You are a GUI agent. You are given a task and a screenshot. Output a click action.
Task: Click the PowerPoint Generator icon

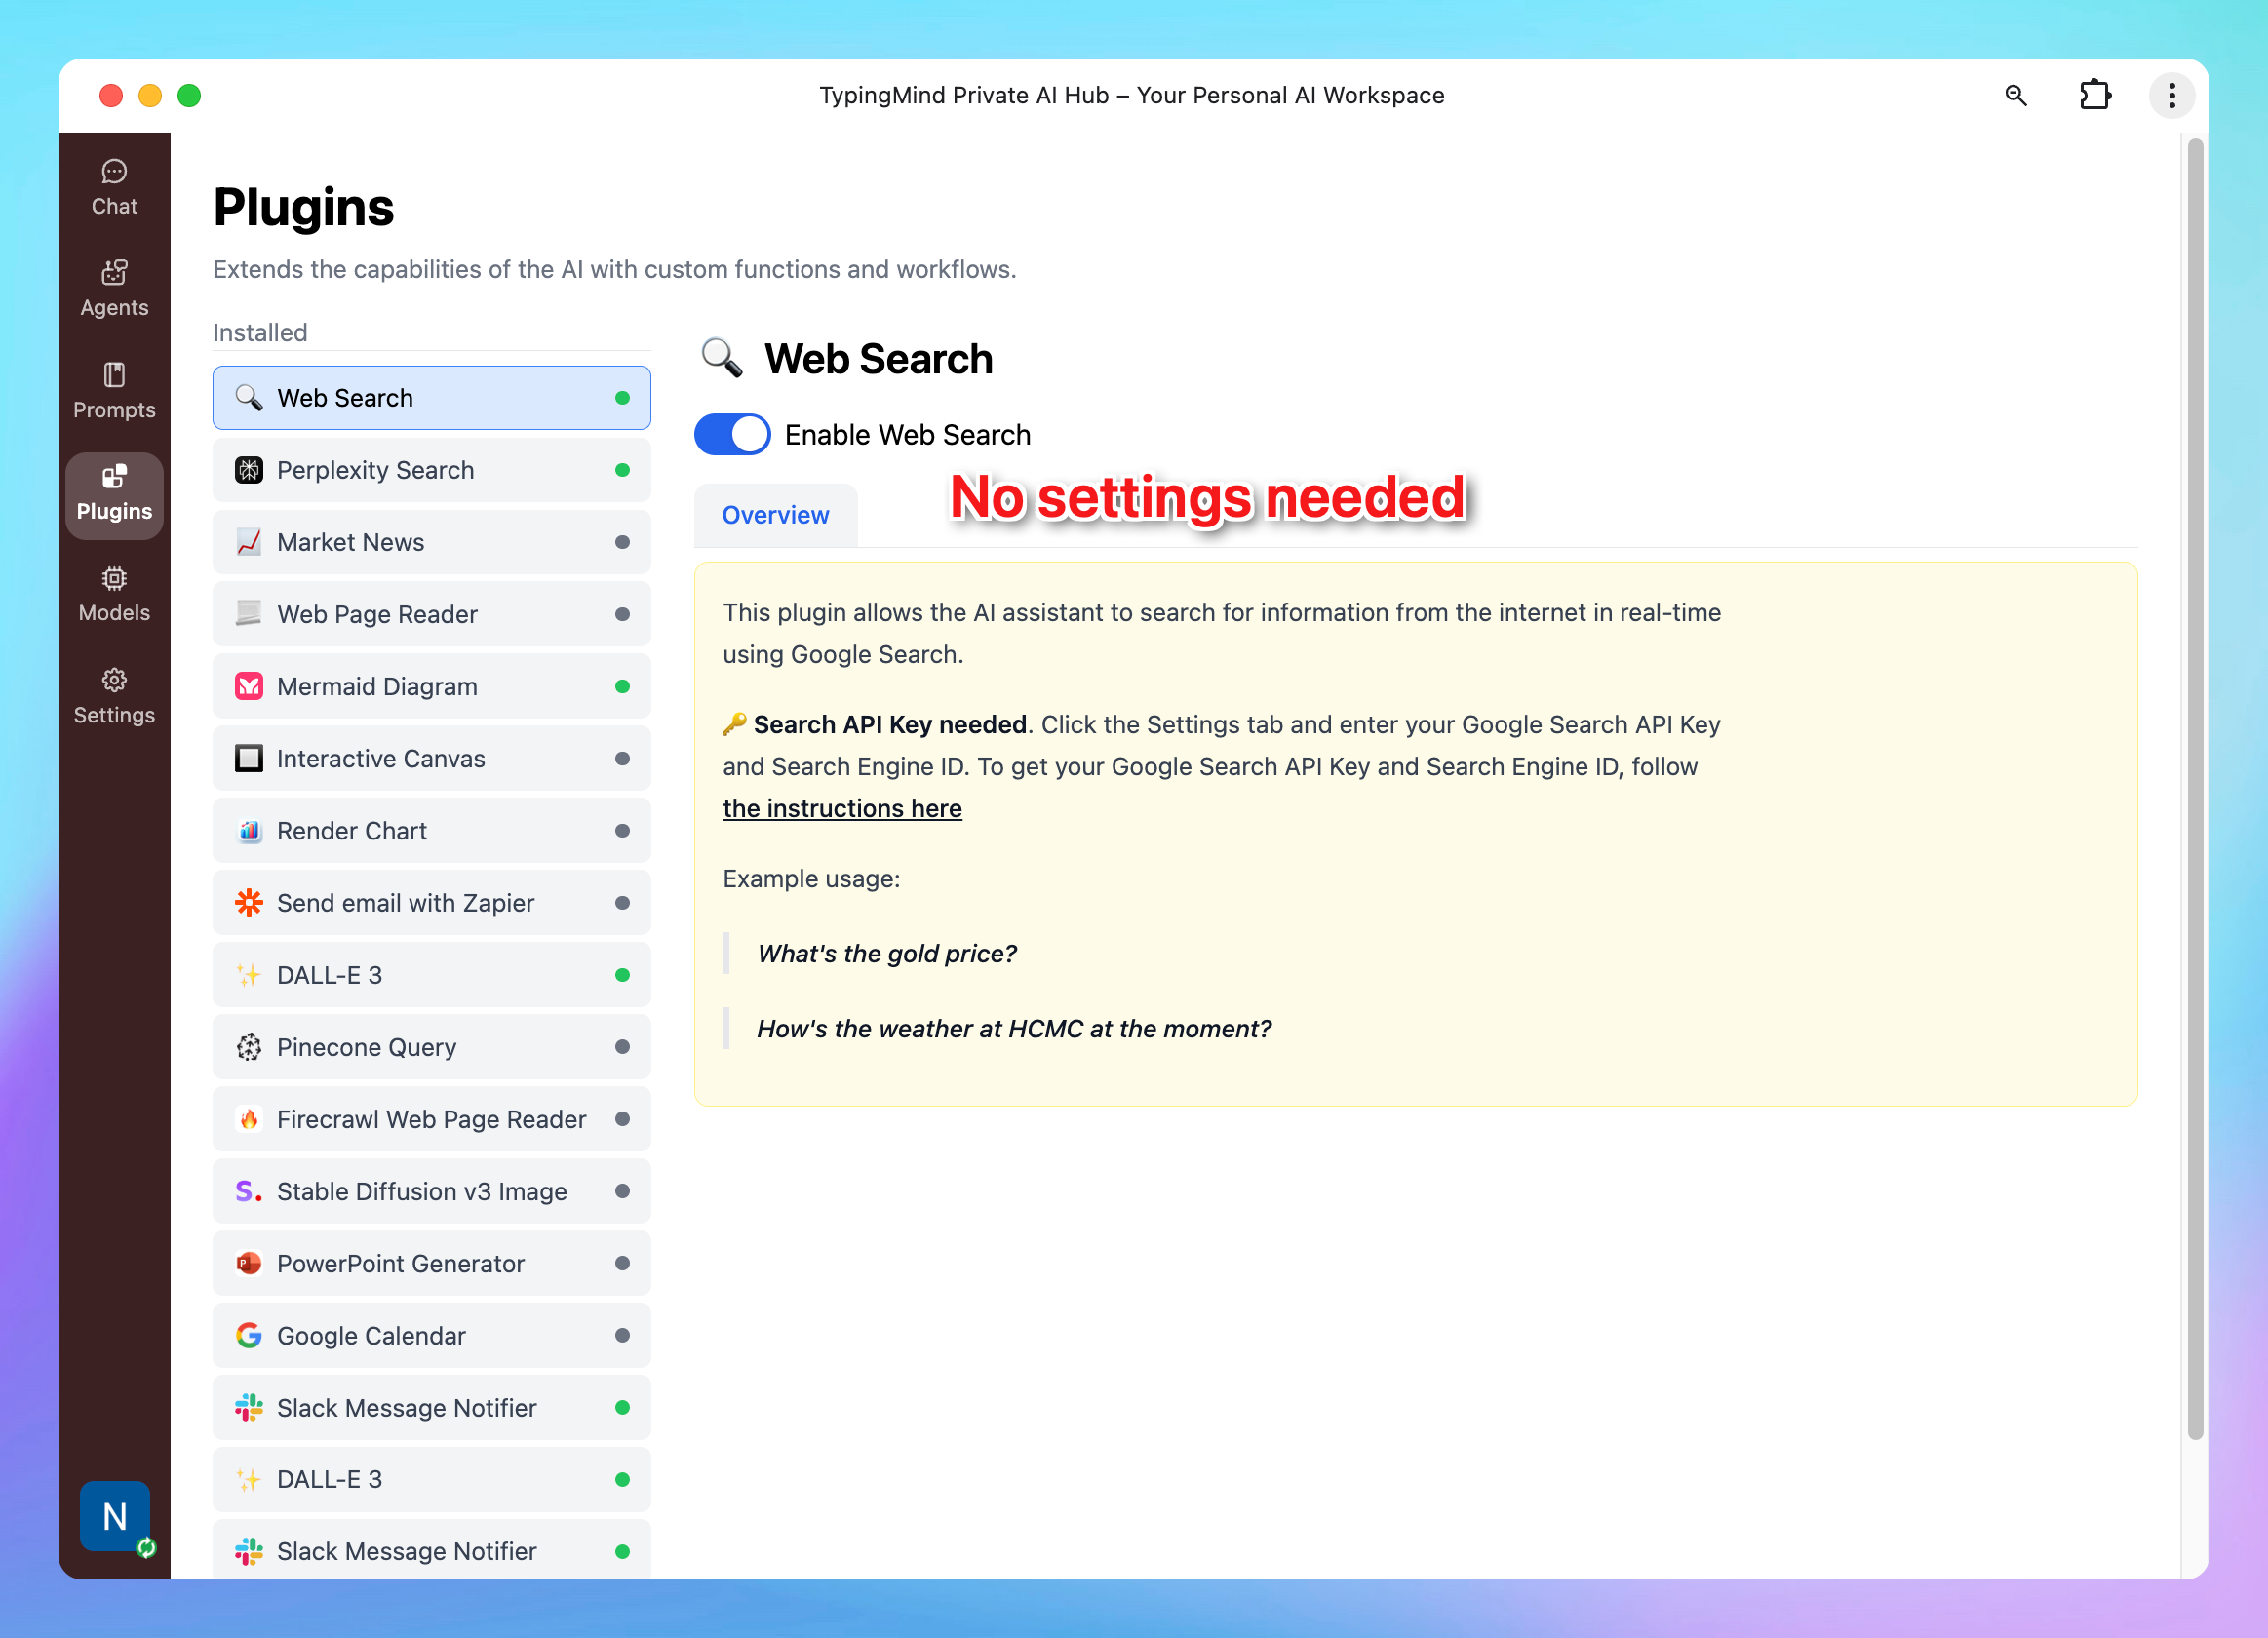point(249,1263)
